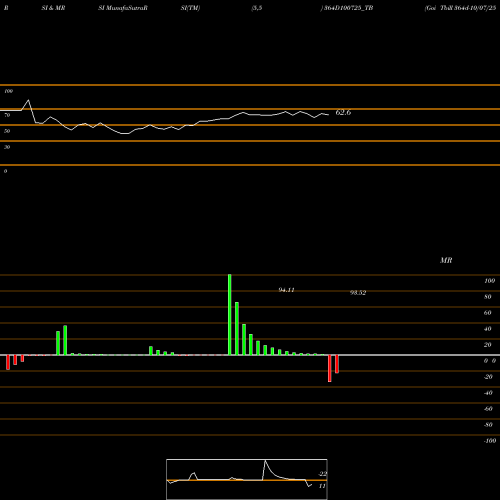
Task: Open the mini overview chart thumbnail
Action: click(247, 479)
